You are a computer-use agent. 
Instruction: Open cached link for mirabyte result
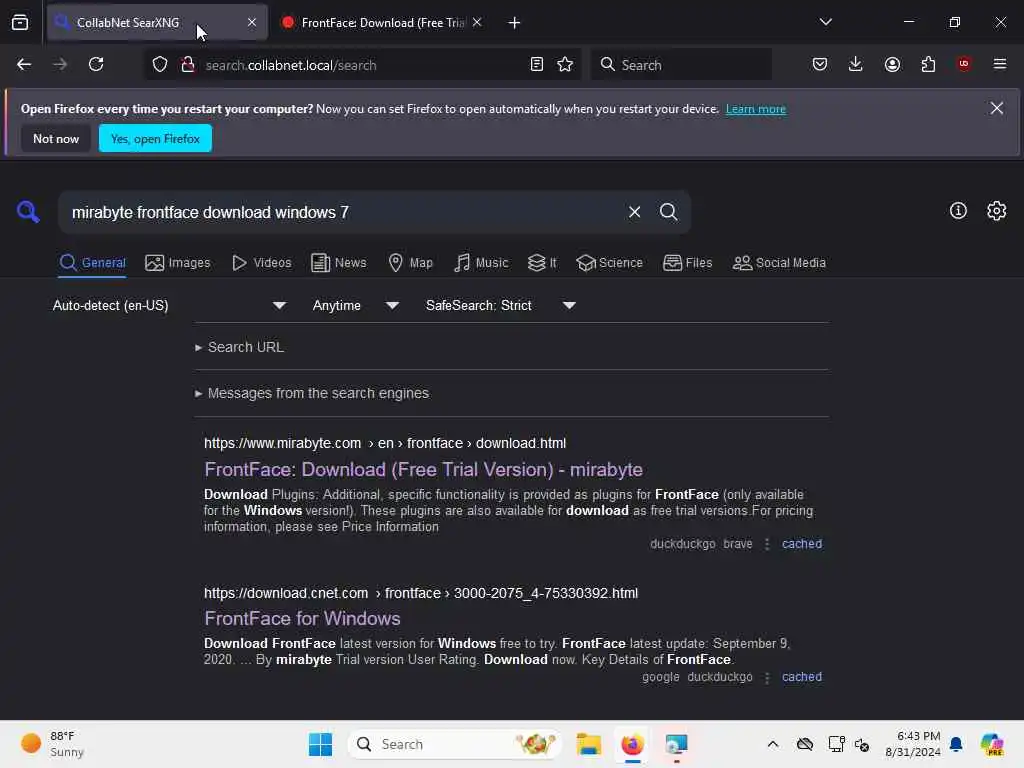click(x=801, y=544)
